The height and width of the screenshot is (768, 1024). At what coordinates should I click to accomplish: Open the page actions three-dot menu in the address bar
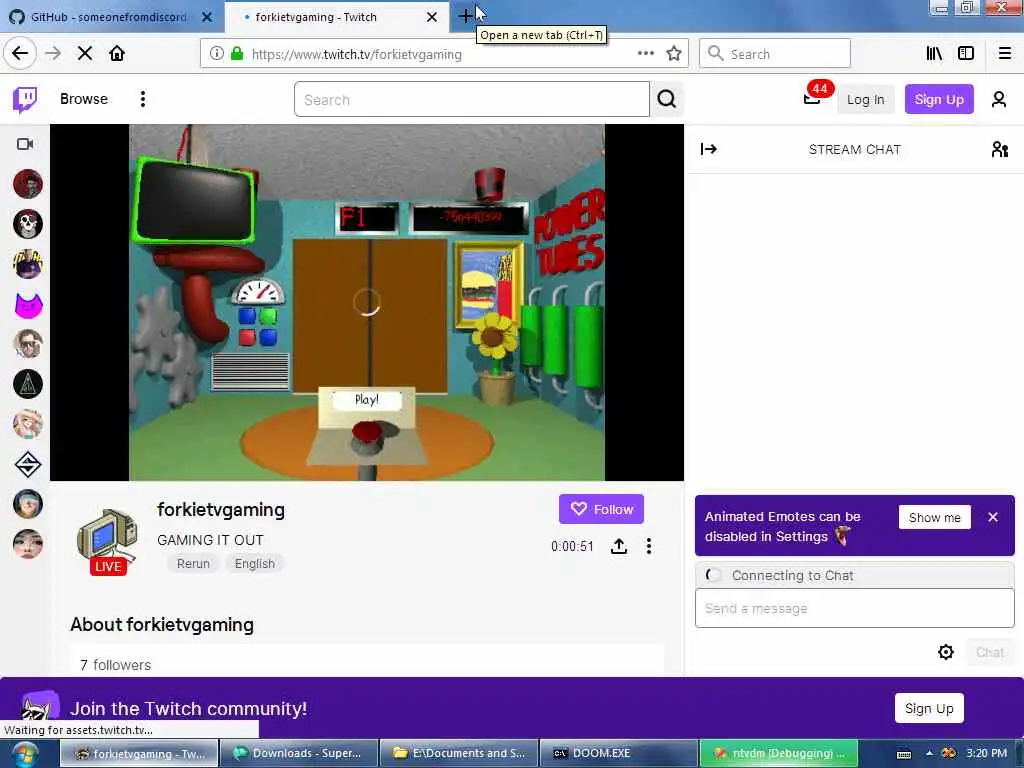click(645, 54)
